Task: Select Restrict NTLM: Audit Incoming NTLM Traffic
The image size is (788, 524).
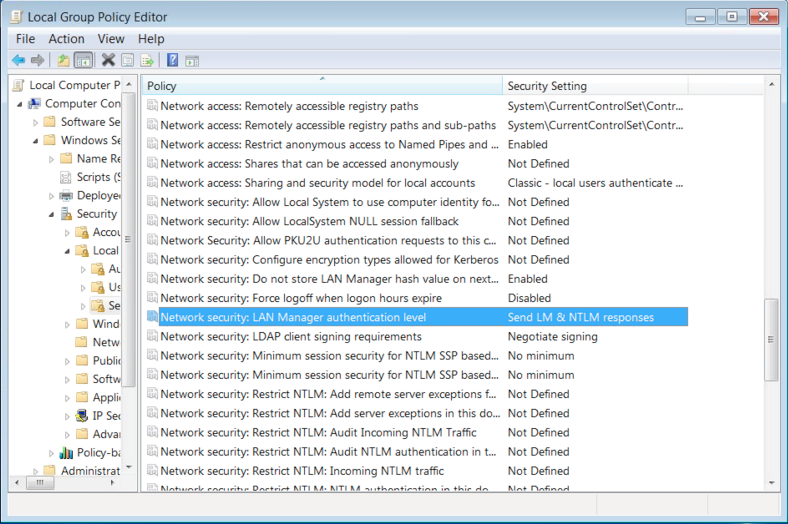Action: [x=318, y=432]
